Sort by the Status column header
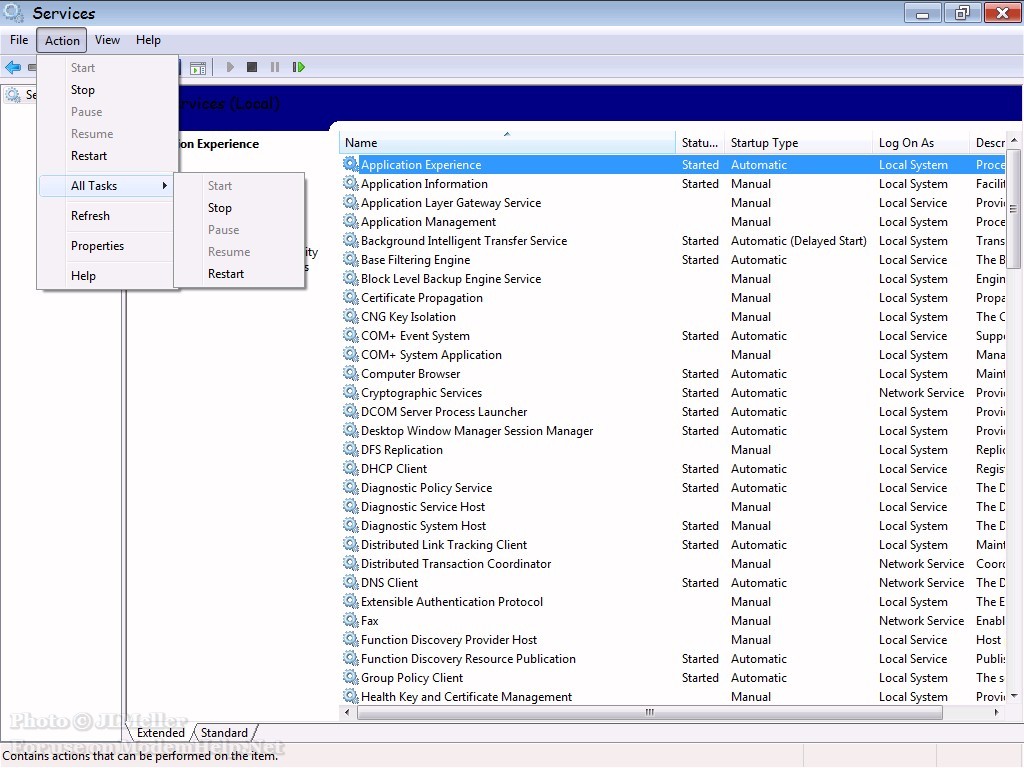1024x768 pixels. [x=700, y=142]
